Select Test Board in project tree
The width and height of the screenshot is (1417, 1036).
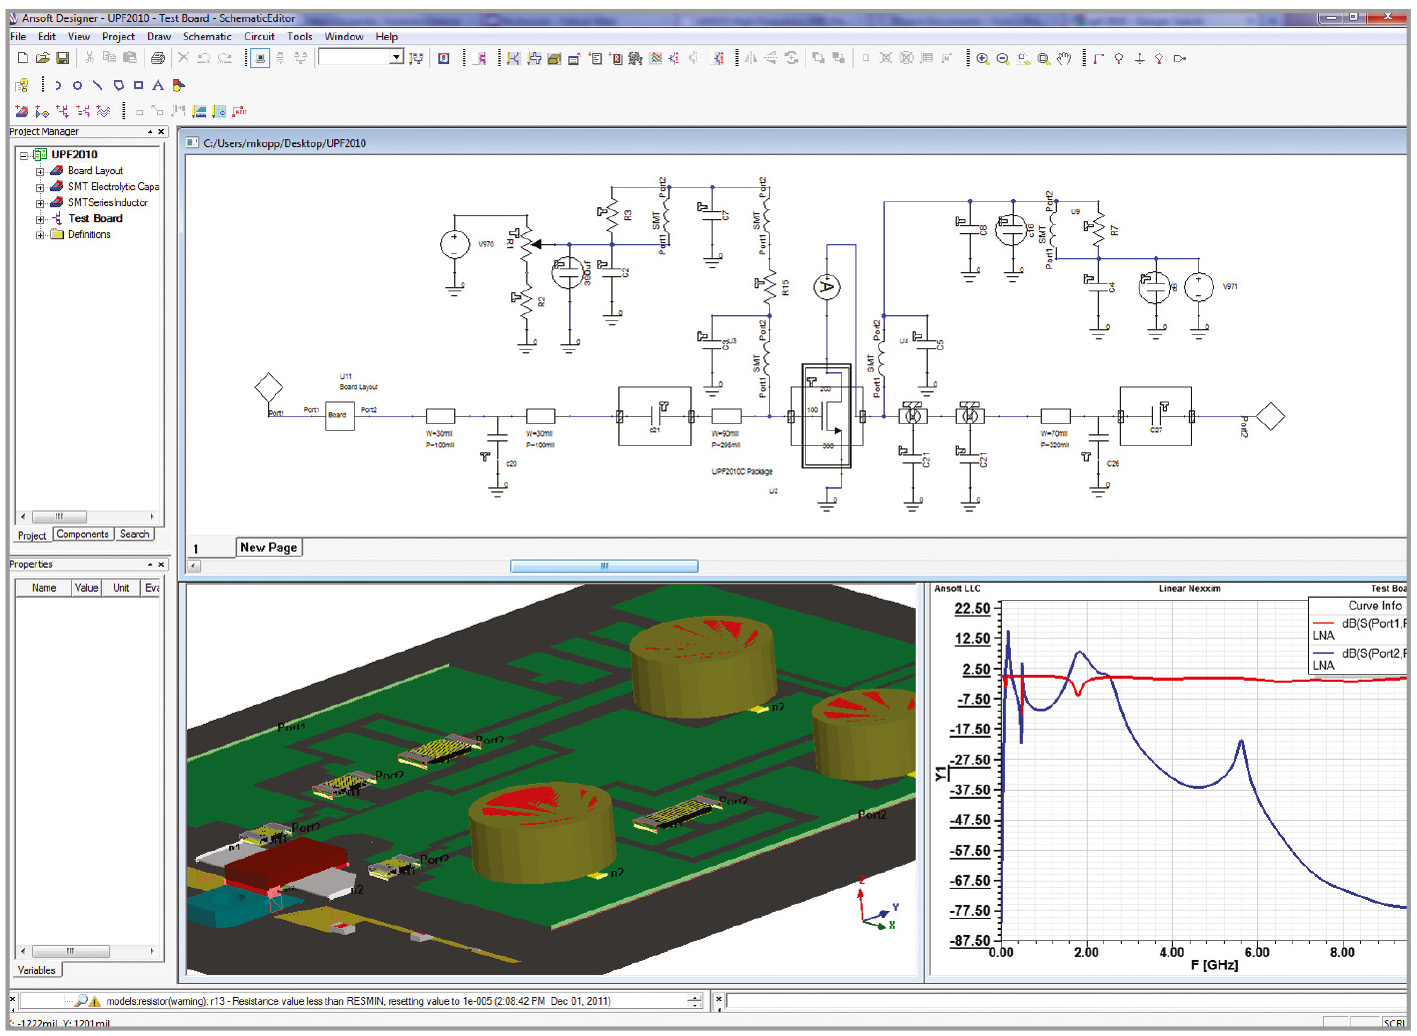point(95,219)
